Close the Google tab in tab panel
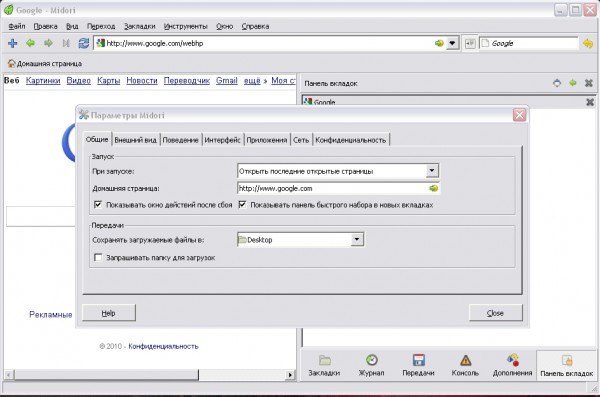This screenshot has width=600, height=397. pyautogui.click(x=590, y=102)
